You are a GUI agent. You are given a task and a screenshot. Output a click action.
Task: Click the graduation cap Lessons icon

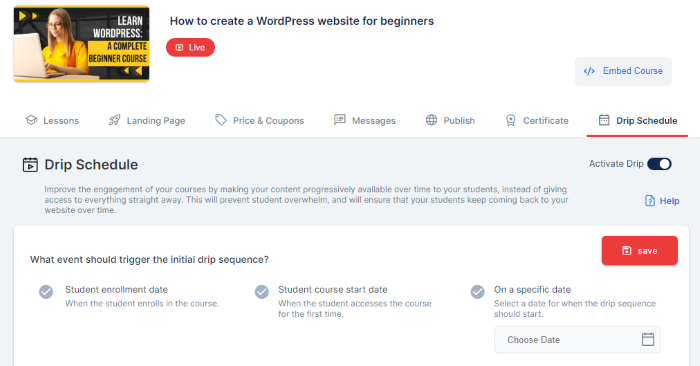[x=31, y=120]
